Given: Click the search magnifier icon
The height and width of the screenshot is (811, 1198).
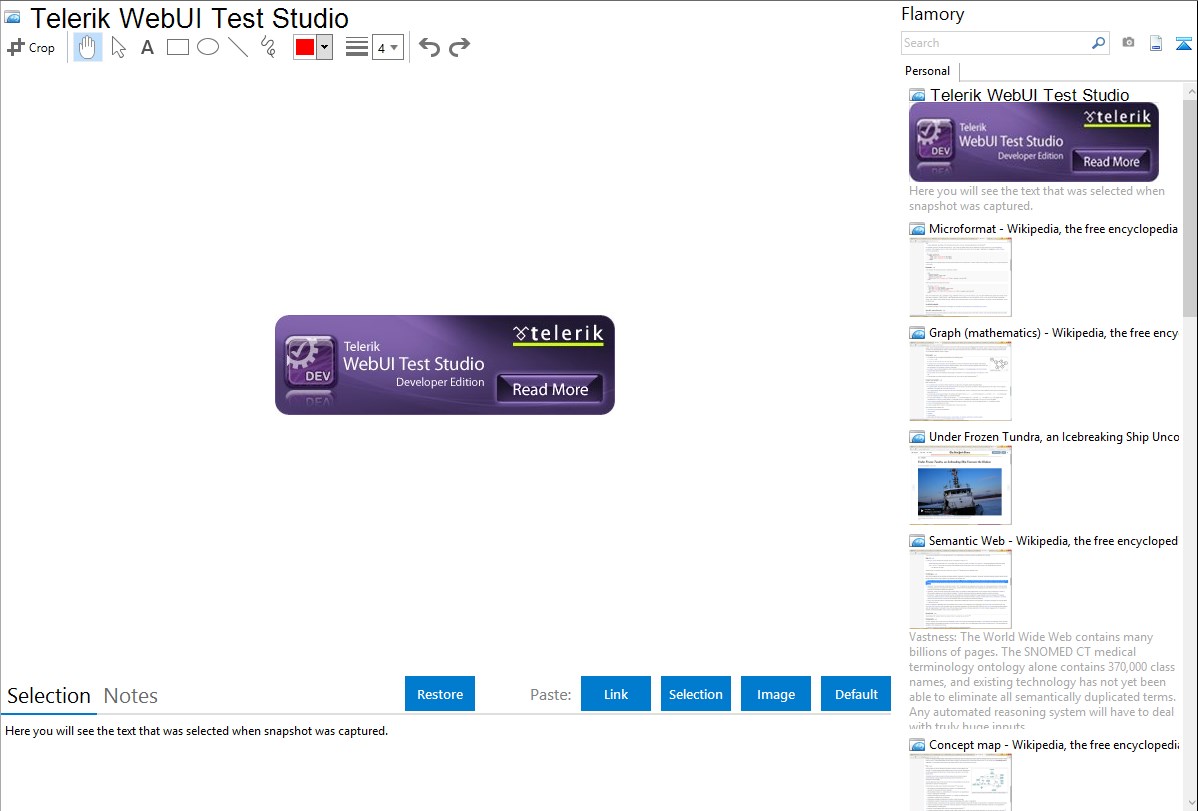Looking at the screenshot, I should tap(1098, 43).
